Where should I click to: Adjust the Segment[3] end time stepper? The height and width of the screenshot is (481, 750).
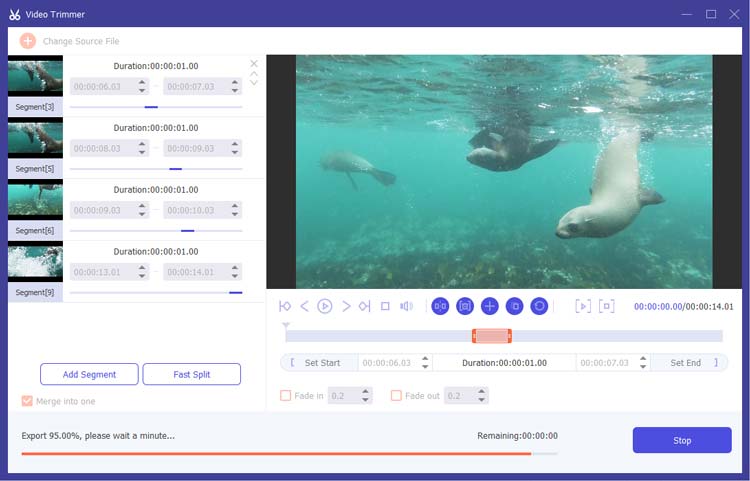click(x=235, y=86)
